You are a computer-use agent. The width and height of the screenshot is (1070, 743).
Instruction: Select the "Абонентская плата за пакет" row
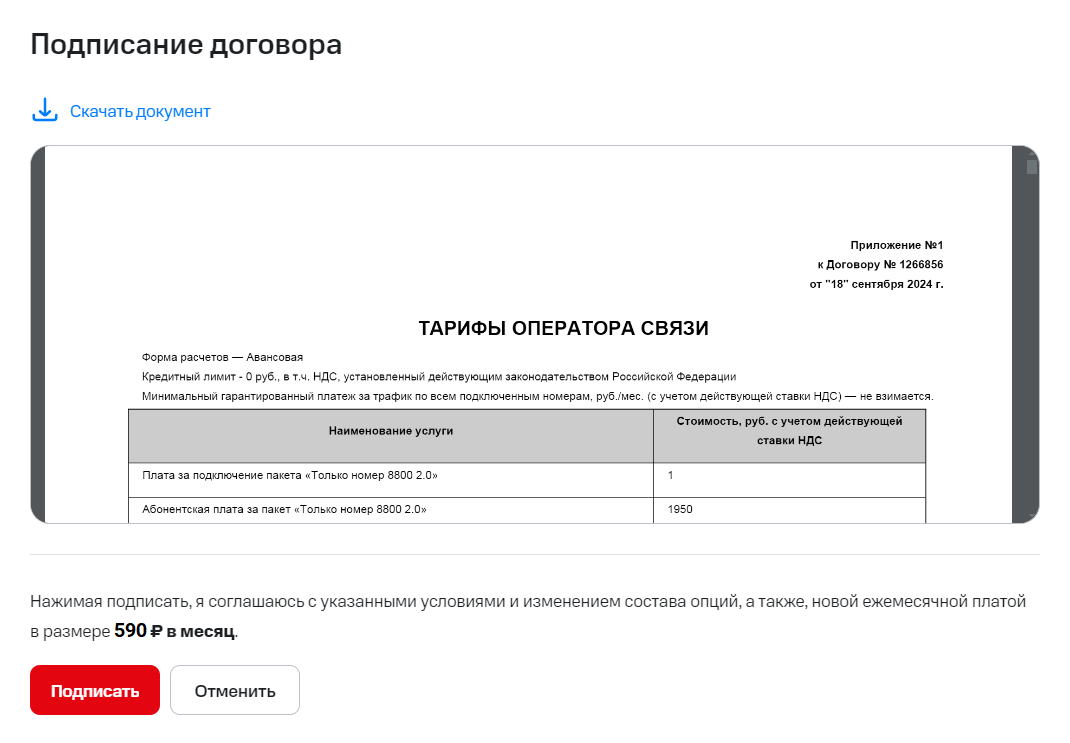coord(285,510)
